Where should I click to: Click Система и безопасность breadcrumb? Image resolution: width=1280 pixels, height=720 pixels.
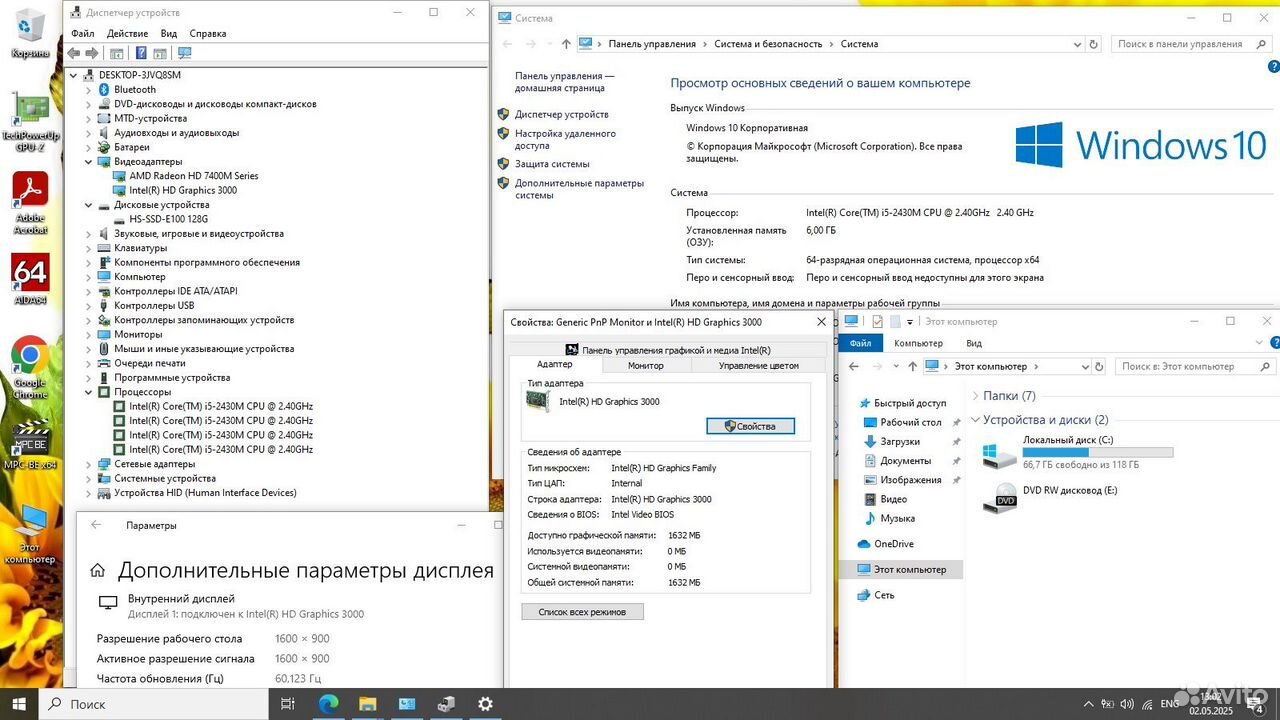[x=768, y=44]
